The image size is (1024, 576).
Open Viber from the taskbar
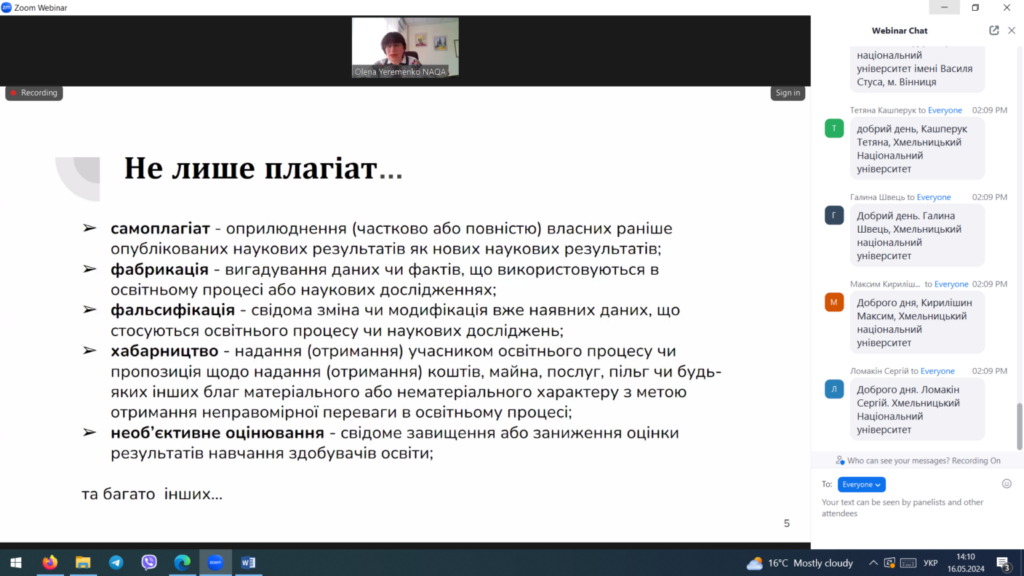click(149, 562)
